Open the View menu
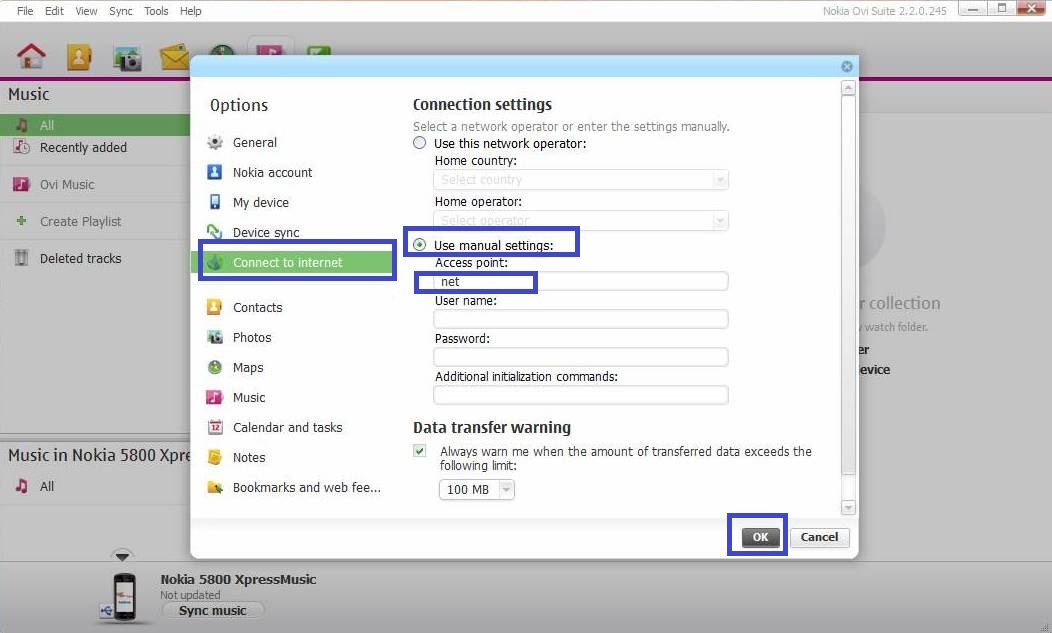 tap(86, 11)
